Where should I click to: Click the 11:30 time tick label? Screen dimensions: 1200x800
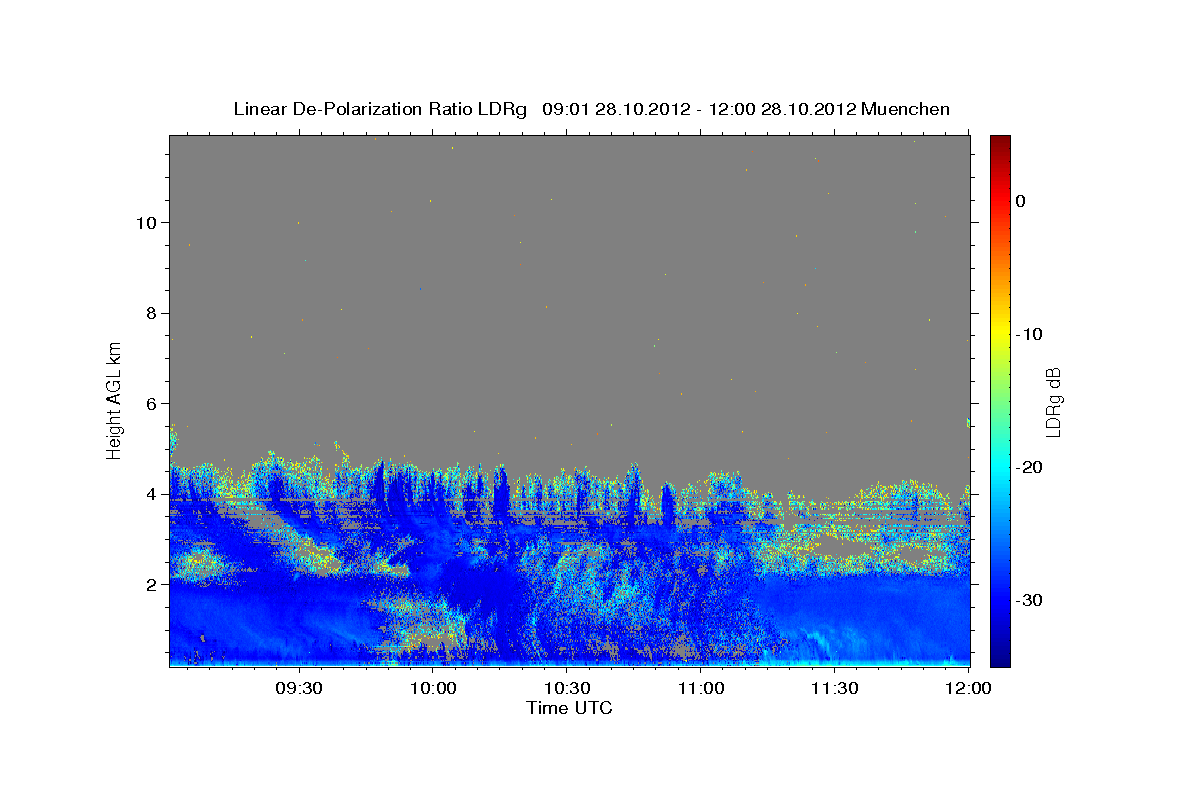835,689
